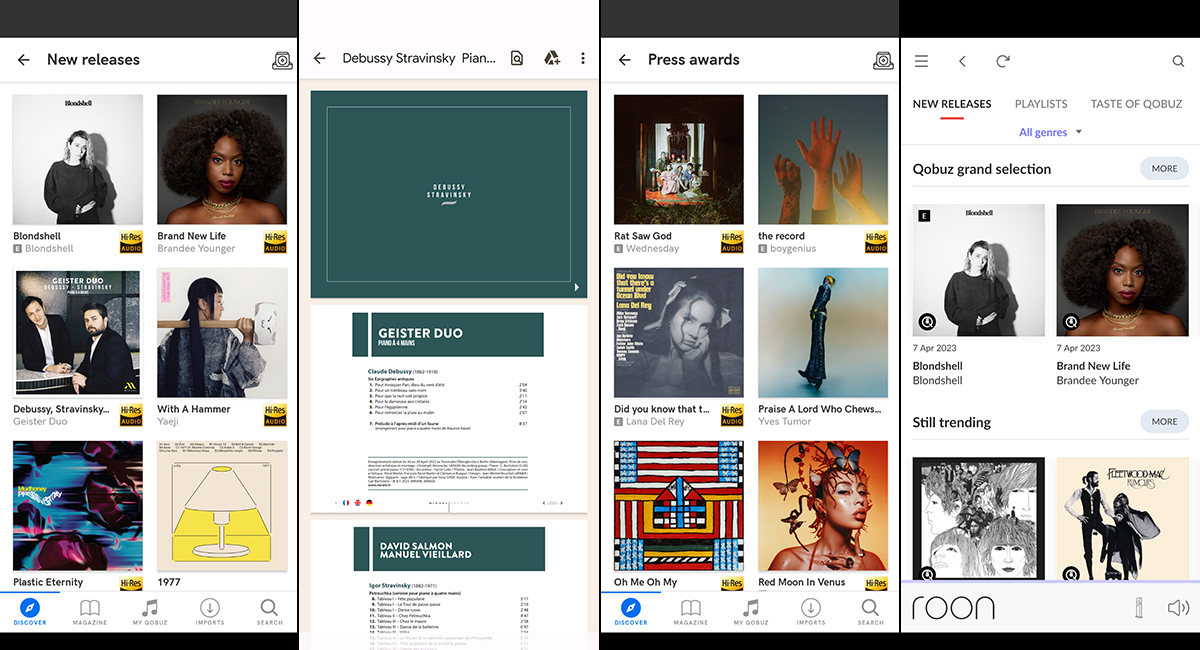This screenshot has width=1200, height=650.
Task: Go back from the New releases screen
Action: click(x=24, y=60)
